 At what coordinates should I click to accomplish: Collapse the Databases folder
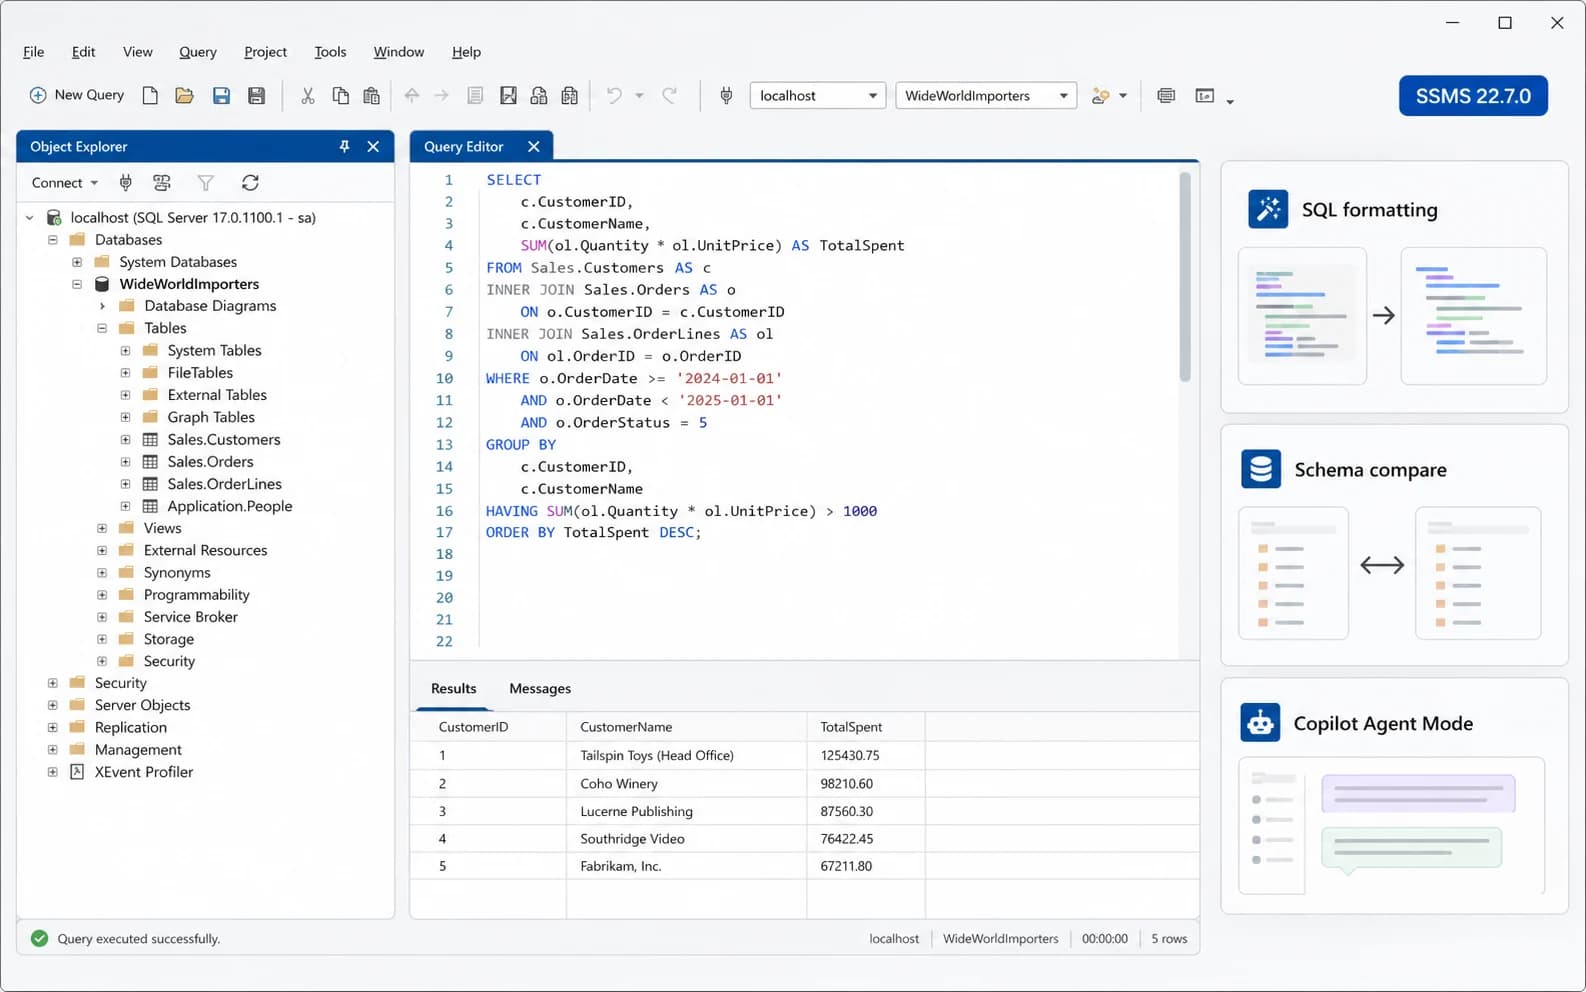pos(53,240)
